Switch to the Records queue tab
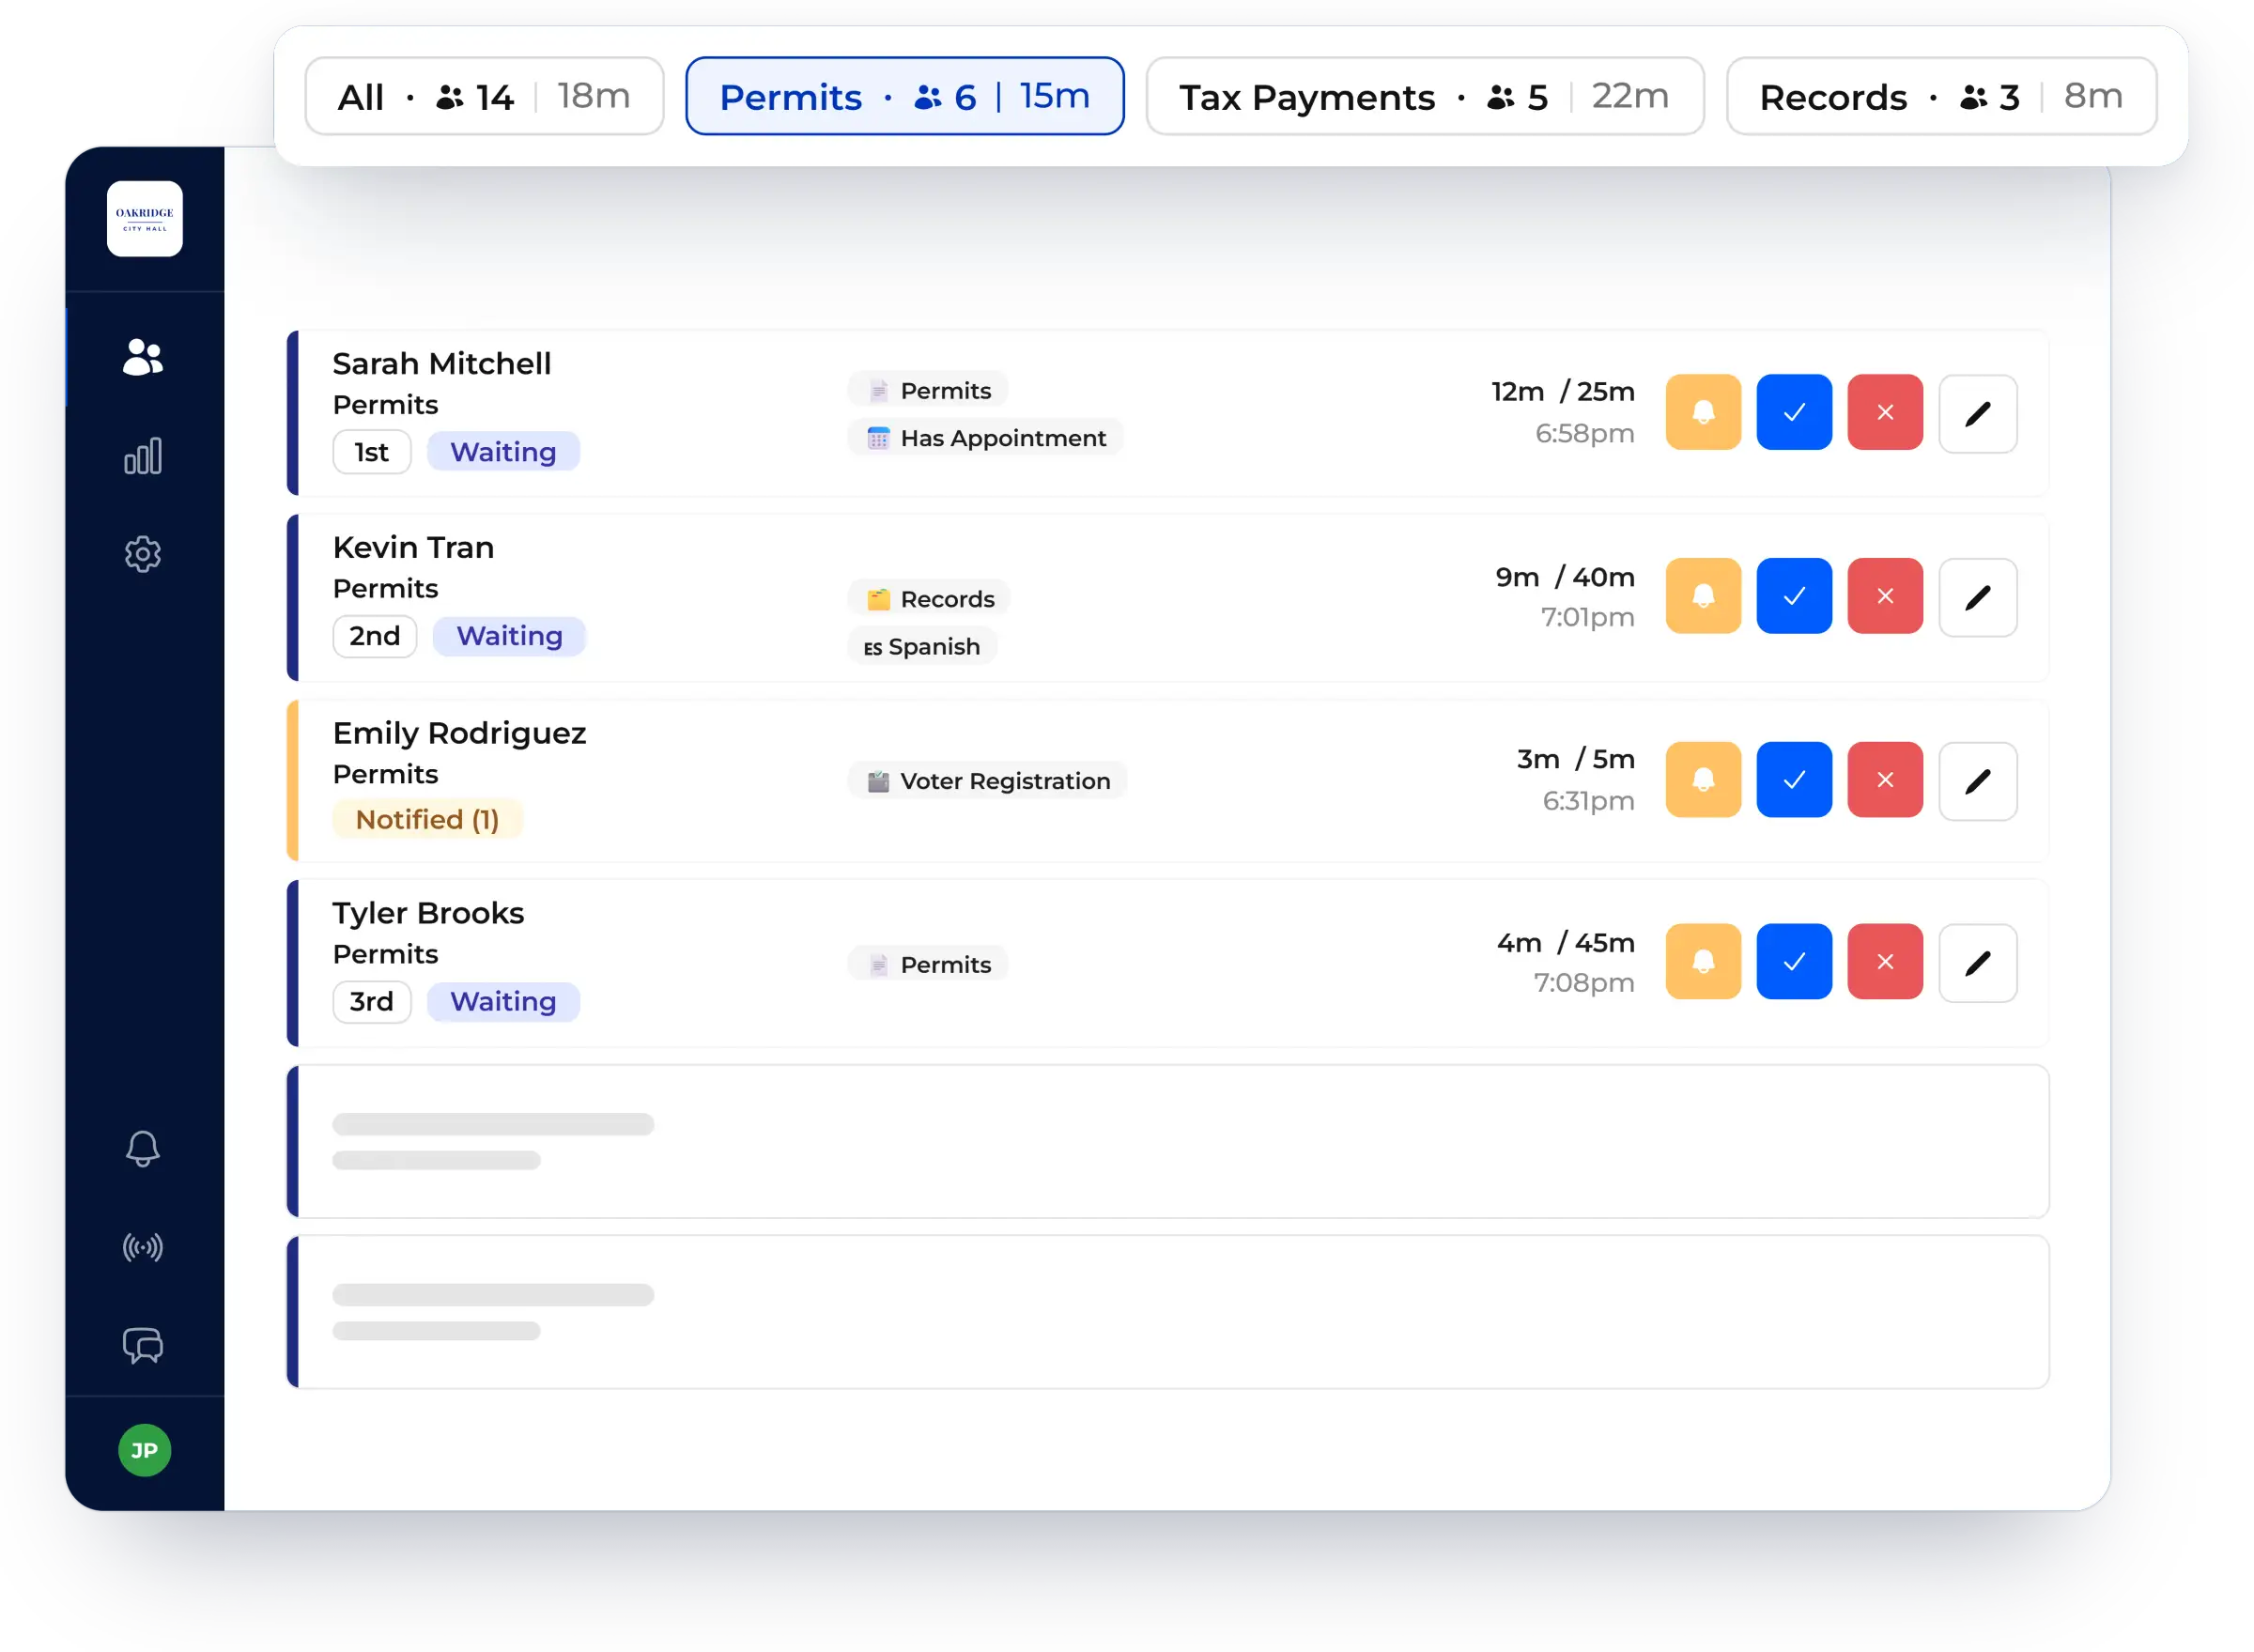 [x=1941, y=96]
